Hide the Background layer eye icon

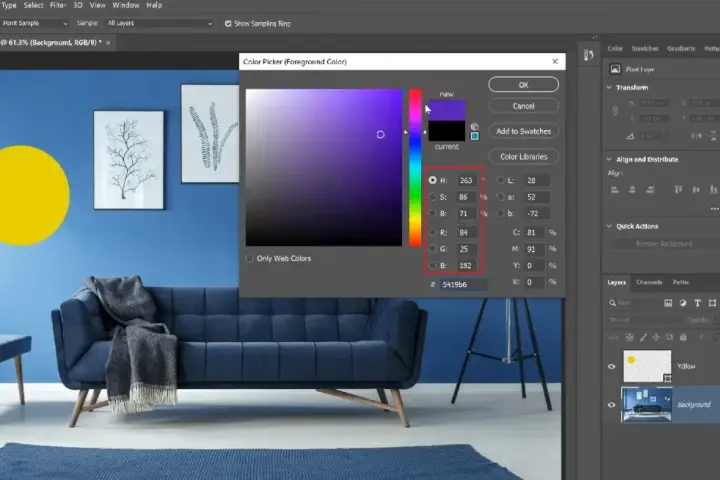612,405
